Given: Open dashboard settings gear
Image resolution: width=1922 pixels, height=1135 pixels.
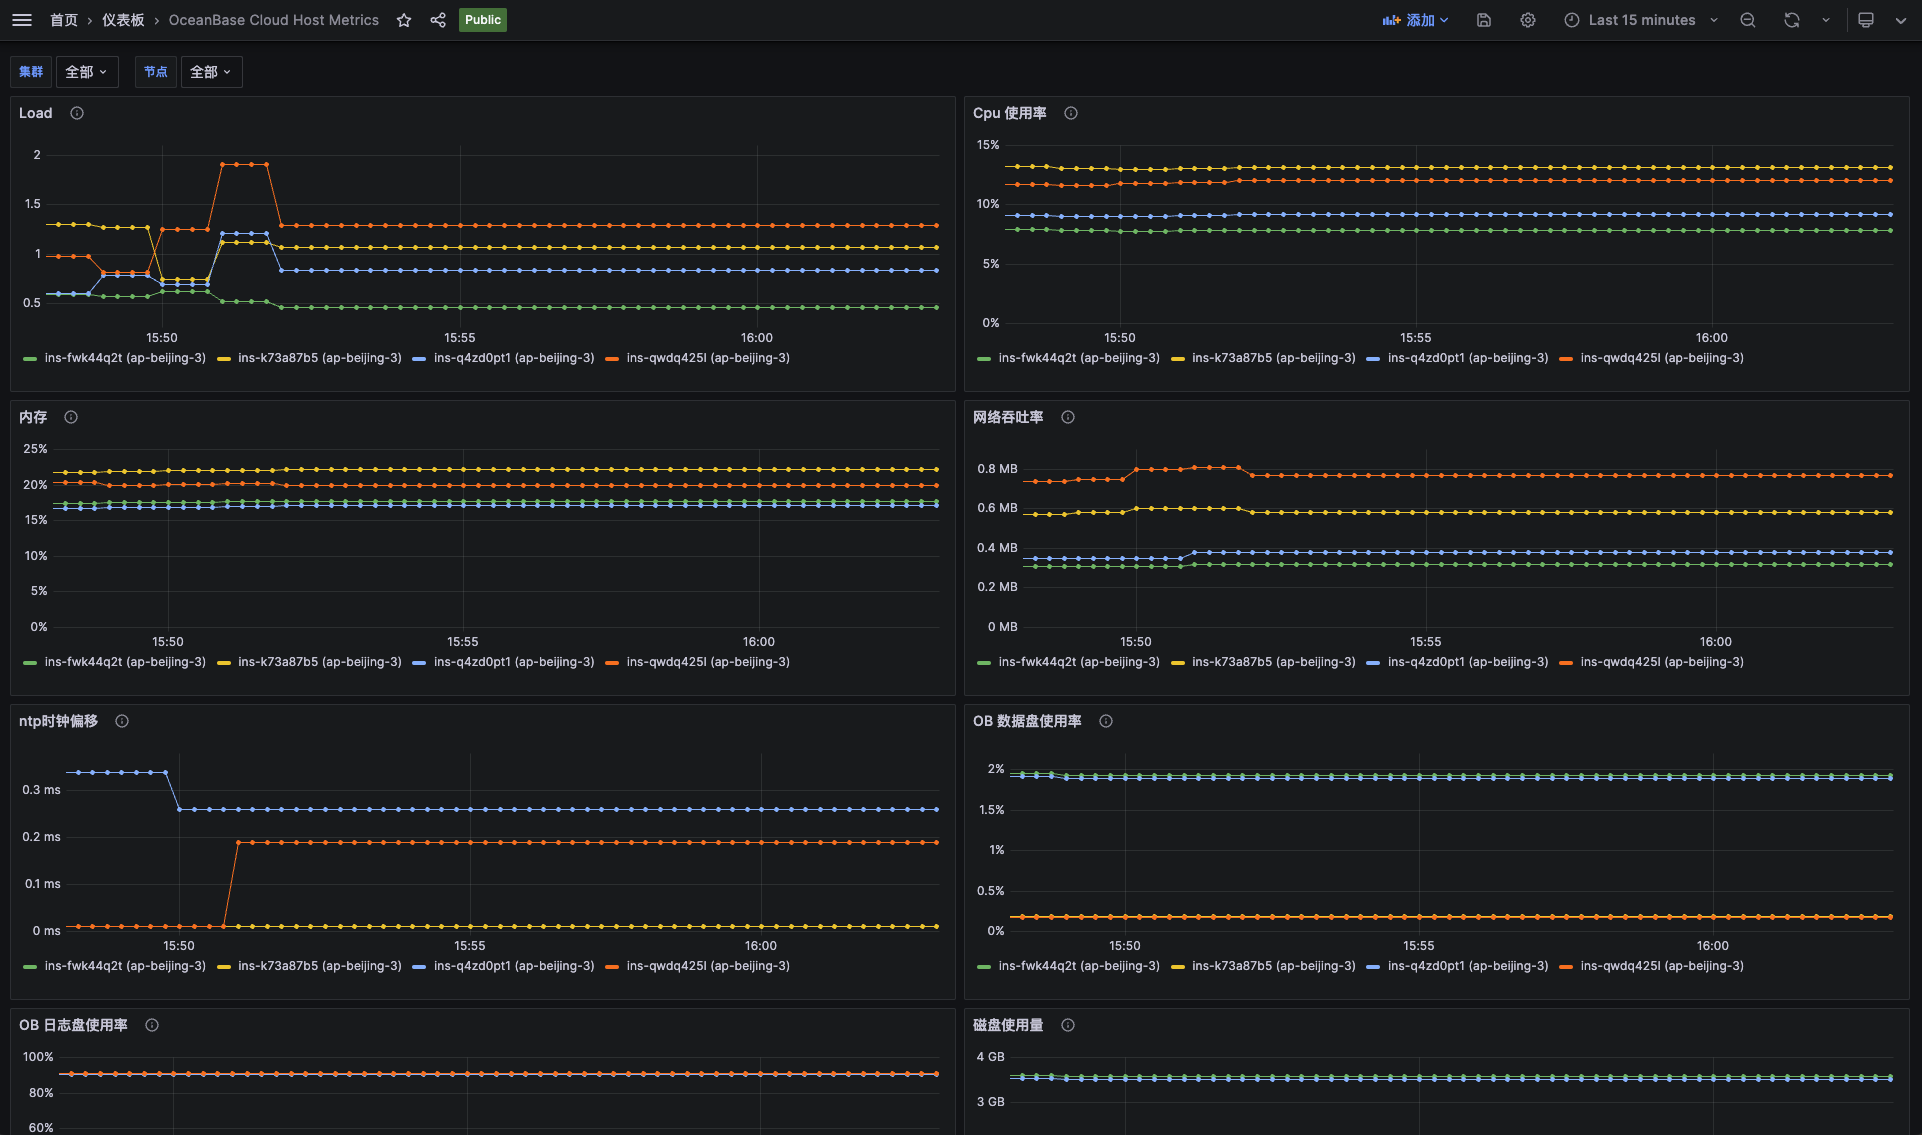Looking at the screenshot, I should coord(1528,20).
